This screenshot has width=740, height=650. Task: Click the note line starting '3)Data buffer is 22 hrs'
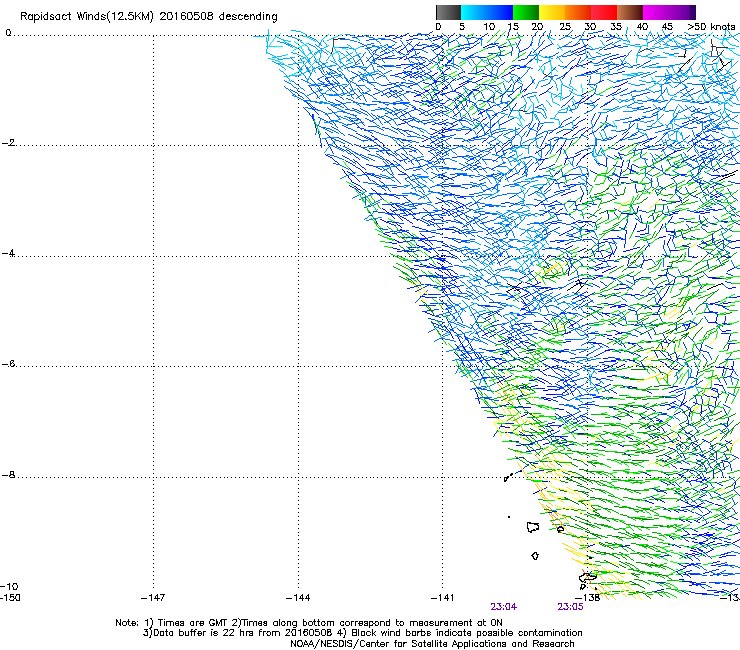[x=362, y=633]
